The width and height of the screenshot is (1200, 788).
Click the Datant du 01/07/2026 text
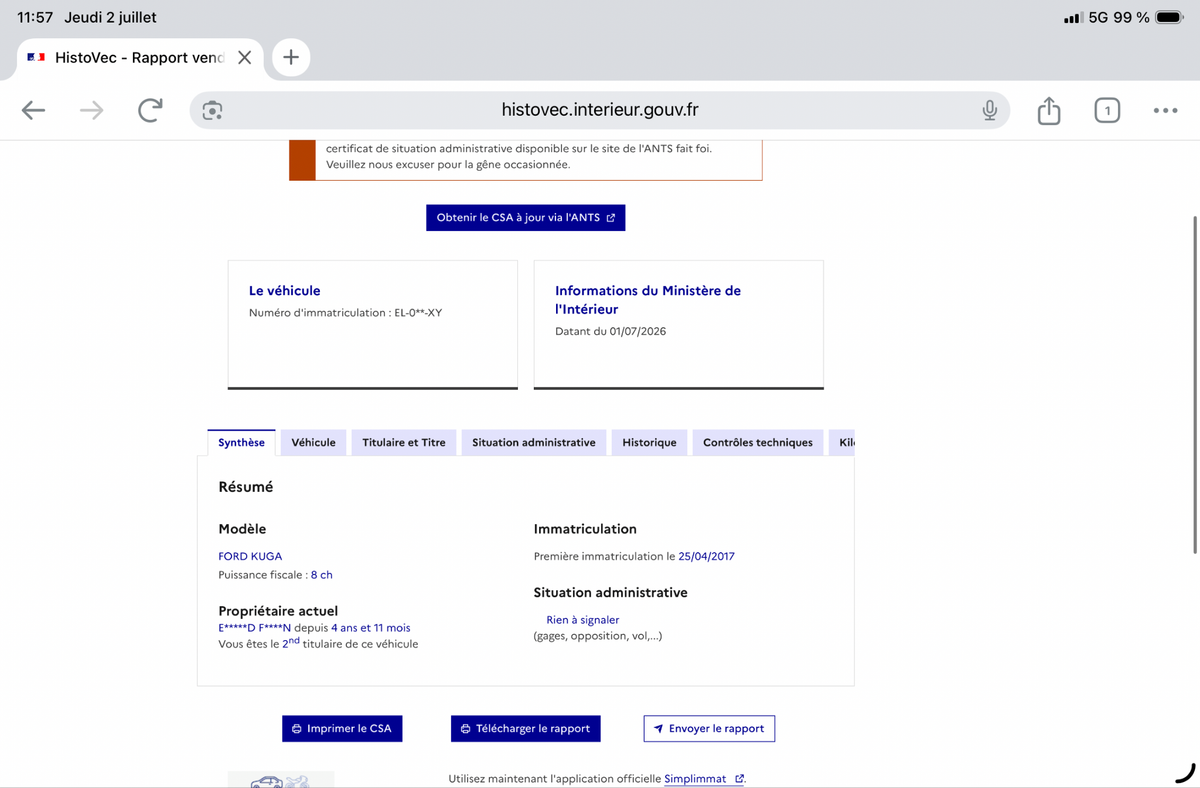(610, 331)
